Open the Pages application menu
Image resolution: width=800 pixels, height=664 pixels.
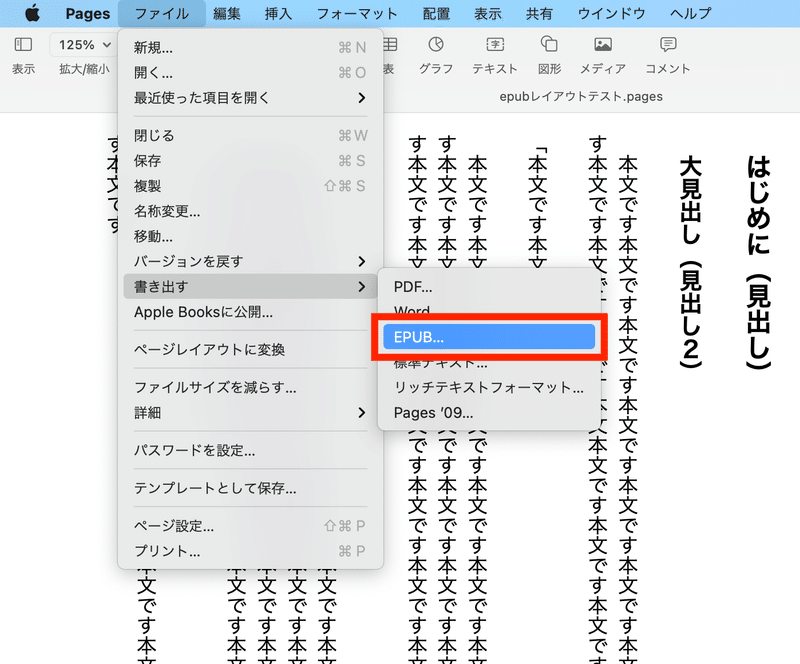(x=88, y=14)
